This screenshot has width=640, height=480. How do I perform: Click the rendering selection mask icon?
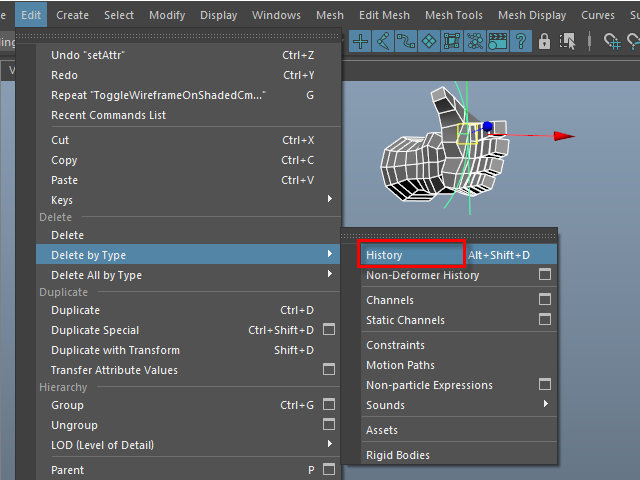point(497,41)
